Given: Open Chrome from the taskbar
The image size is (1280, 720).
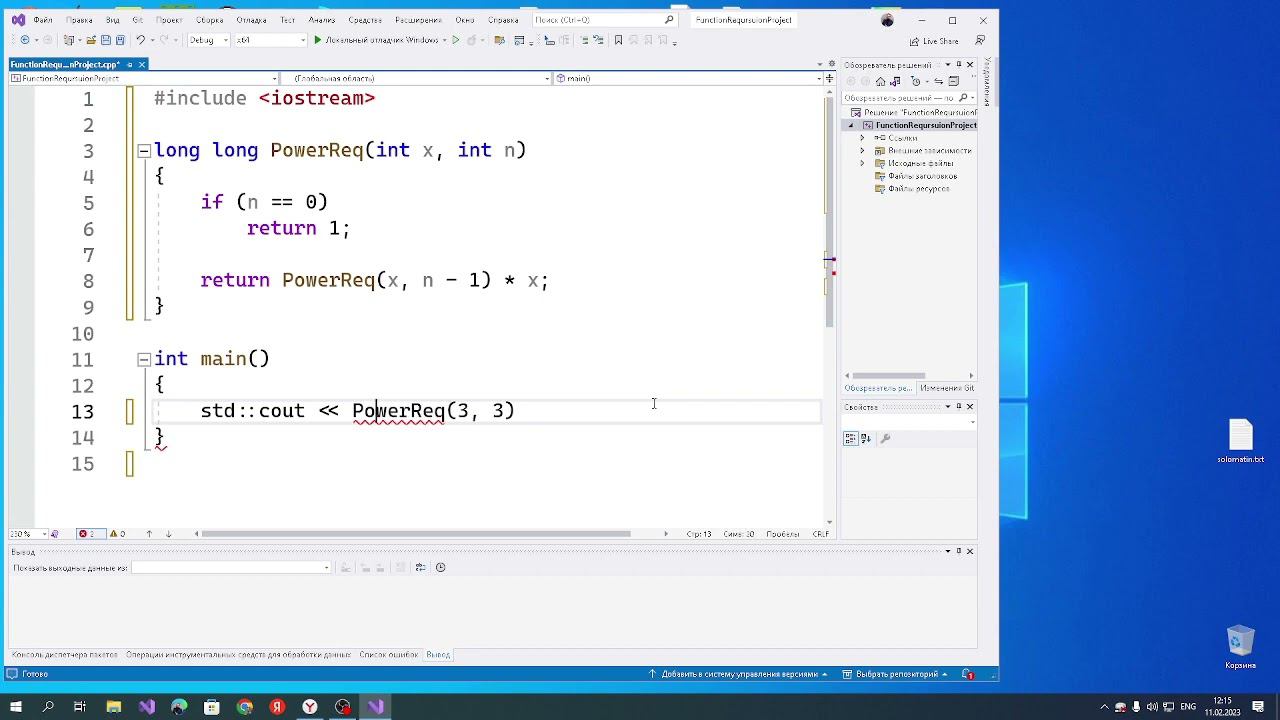Looking at the screenshot, I should coord(245,707).
